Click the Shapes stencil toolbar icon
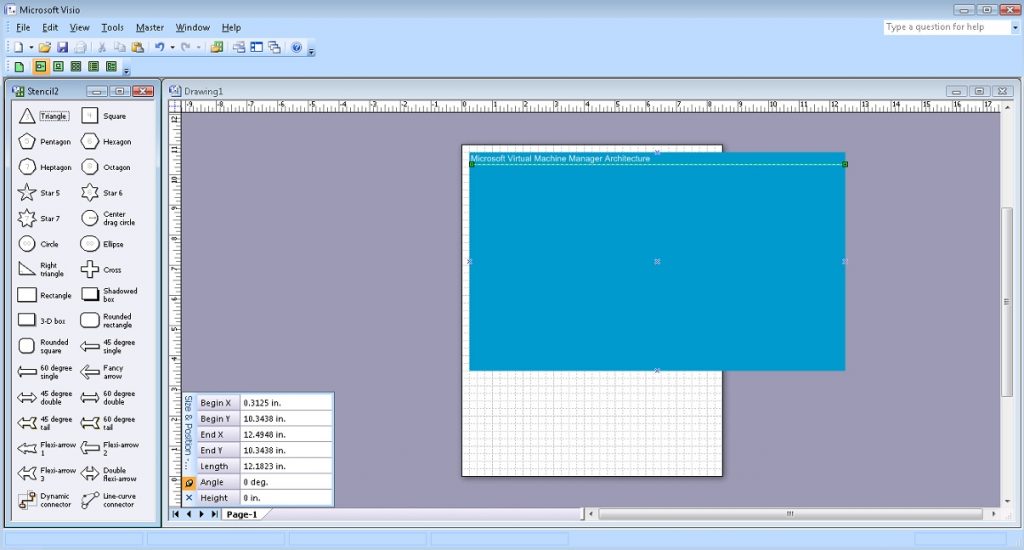This screenshot has height=550, width=1024. point(217,47)
